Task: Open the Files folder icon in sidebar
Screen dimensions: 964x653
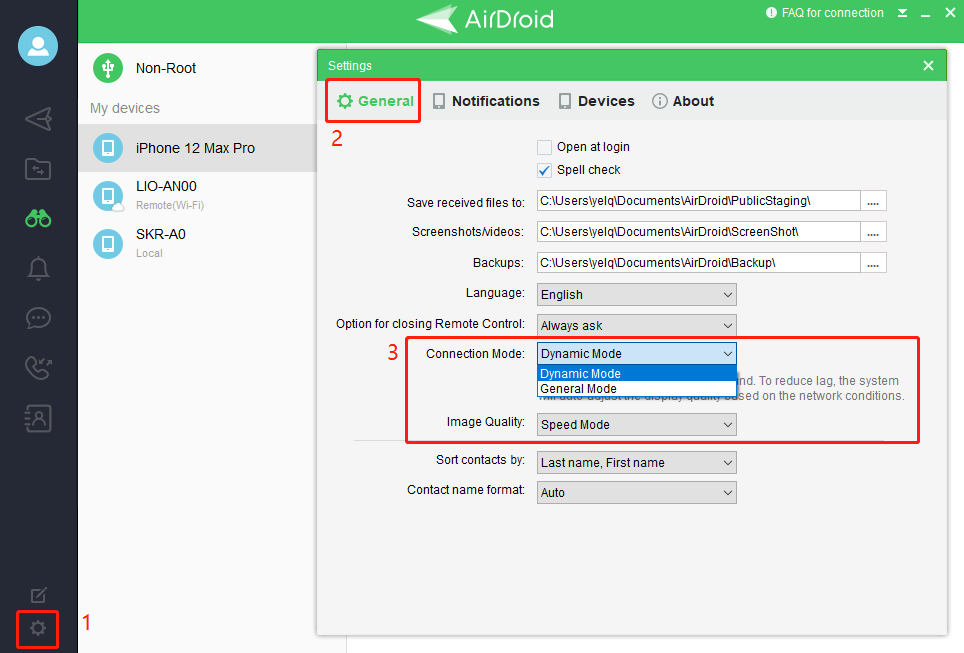Action: 38,168
